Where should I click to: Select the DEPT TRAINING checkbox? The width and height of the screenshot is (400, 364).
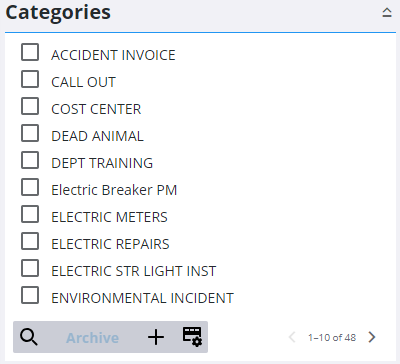pyautogui.click(x=30, y=160)
